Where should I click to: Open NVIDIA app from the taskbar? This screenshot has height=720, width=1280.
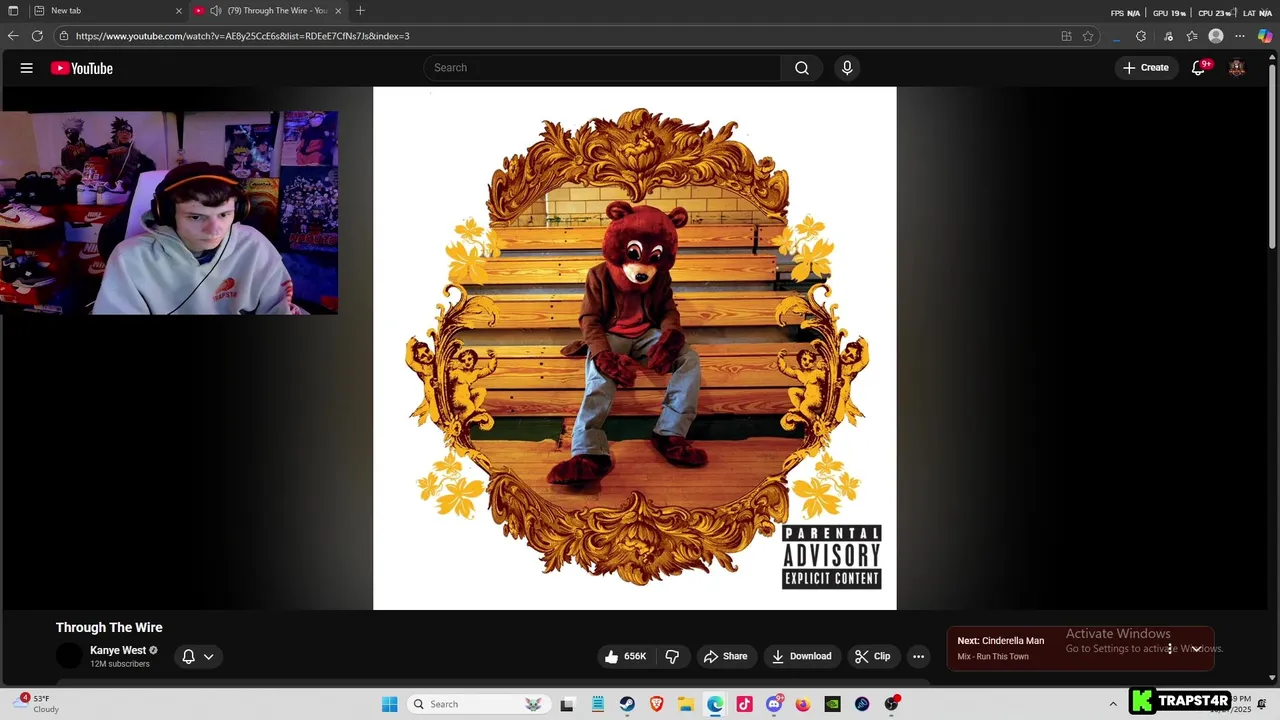[832, 704]
